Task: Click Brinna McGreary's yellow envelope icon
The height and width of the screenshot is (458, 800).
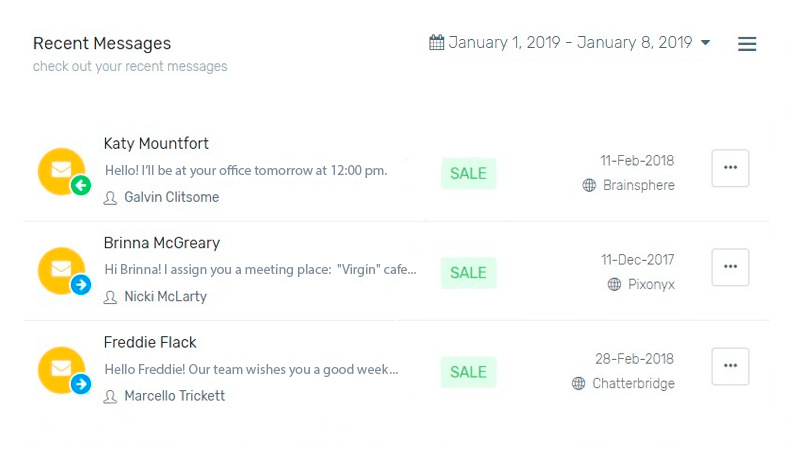Action: [x=60, y=269]
